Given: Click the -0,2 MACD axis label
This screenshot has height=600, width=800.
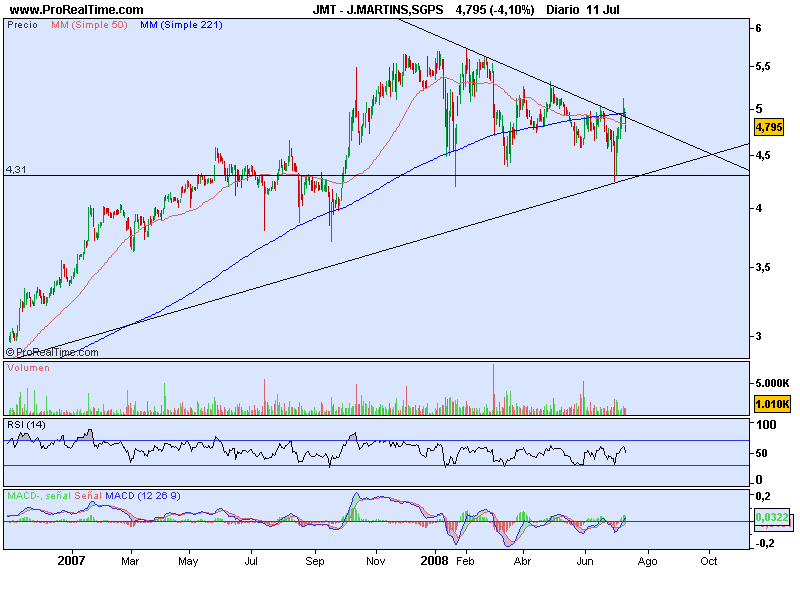Looking at the screenshot, I should pyautogui.click(x=763, y=544).
